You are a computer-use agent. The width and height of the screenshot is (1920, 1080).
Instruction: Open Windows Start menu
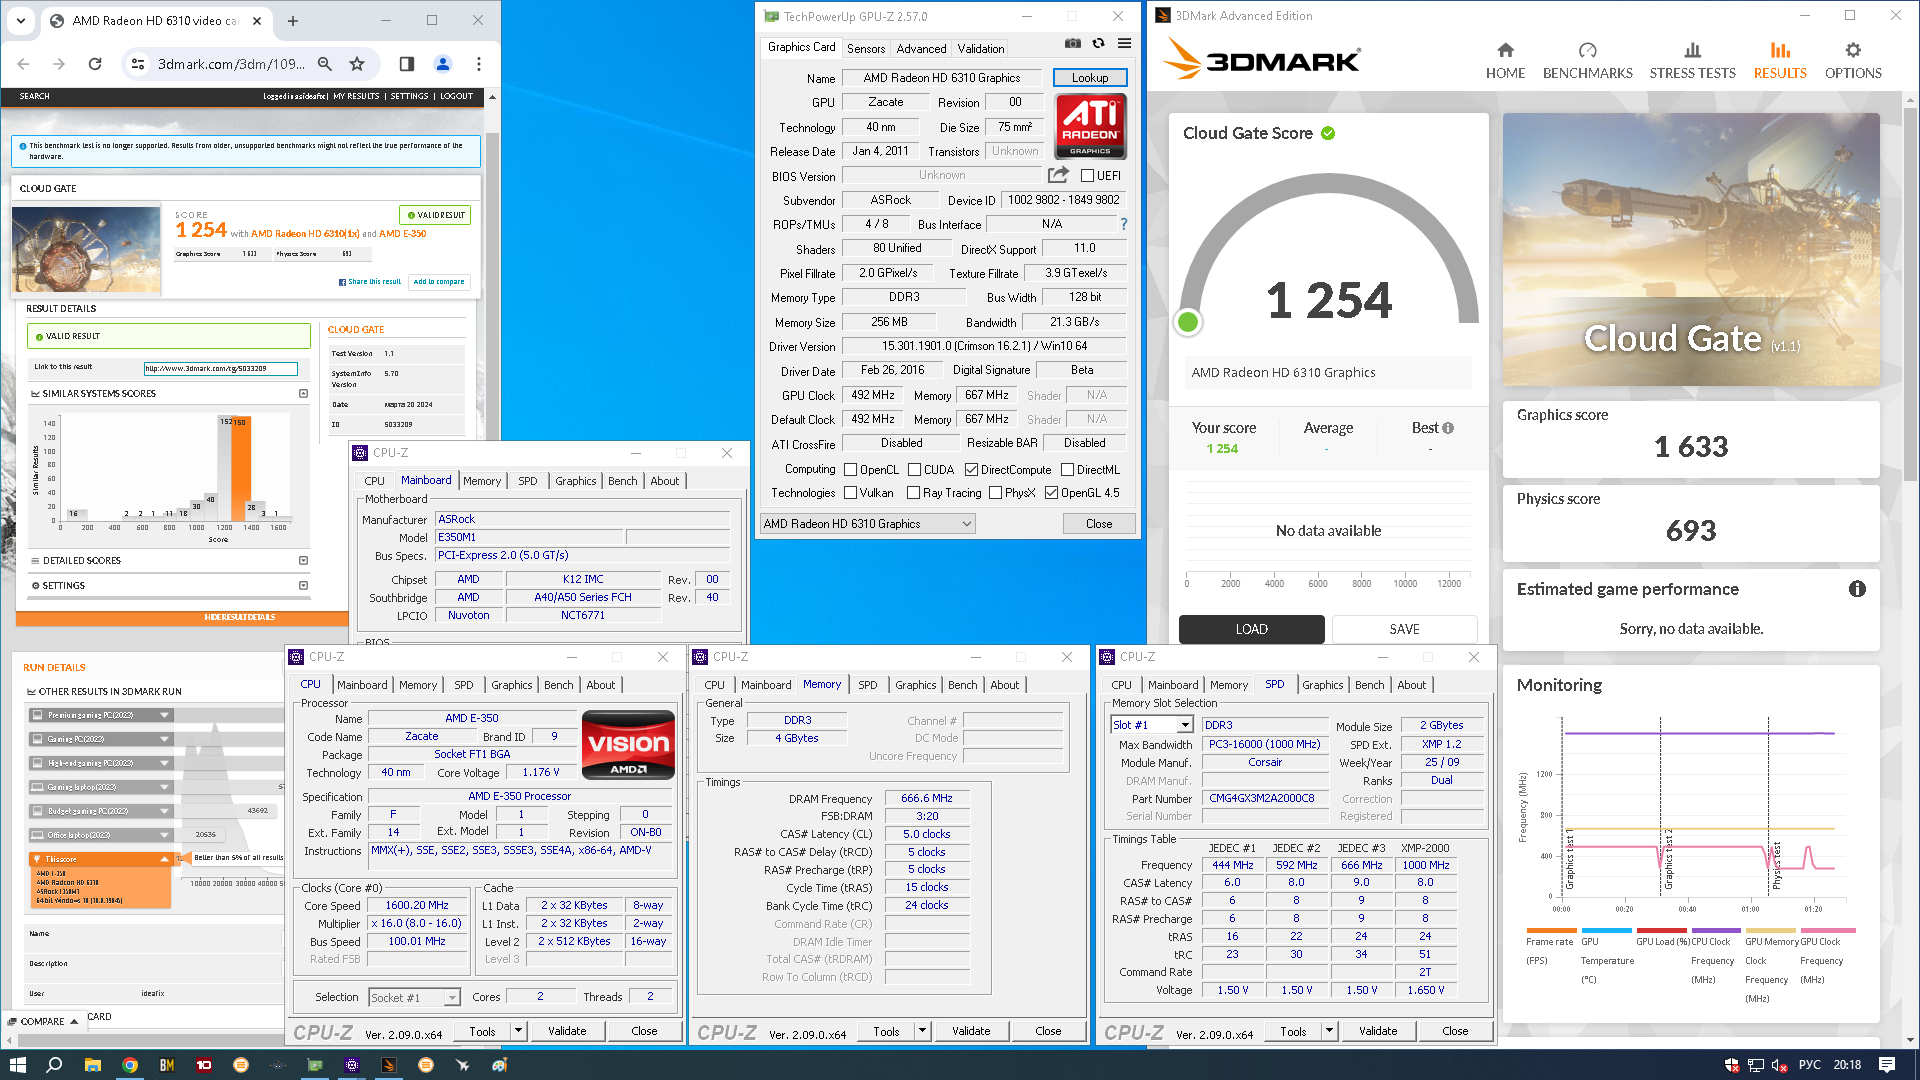click(17, 1065)
